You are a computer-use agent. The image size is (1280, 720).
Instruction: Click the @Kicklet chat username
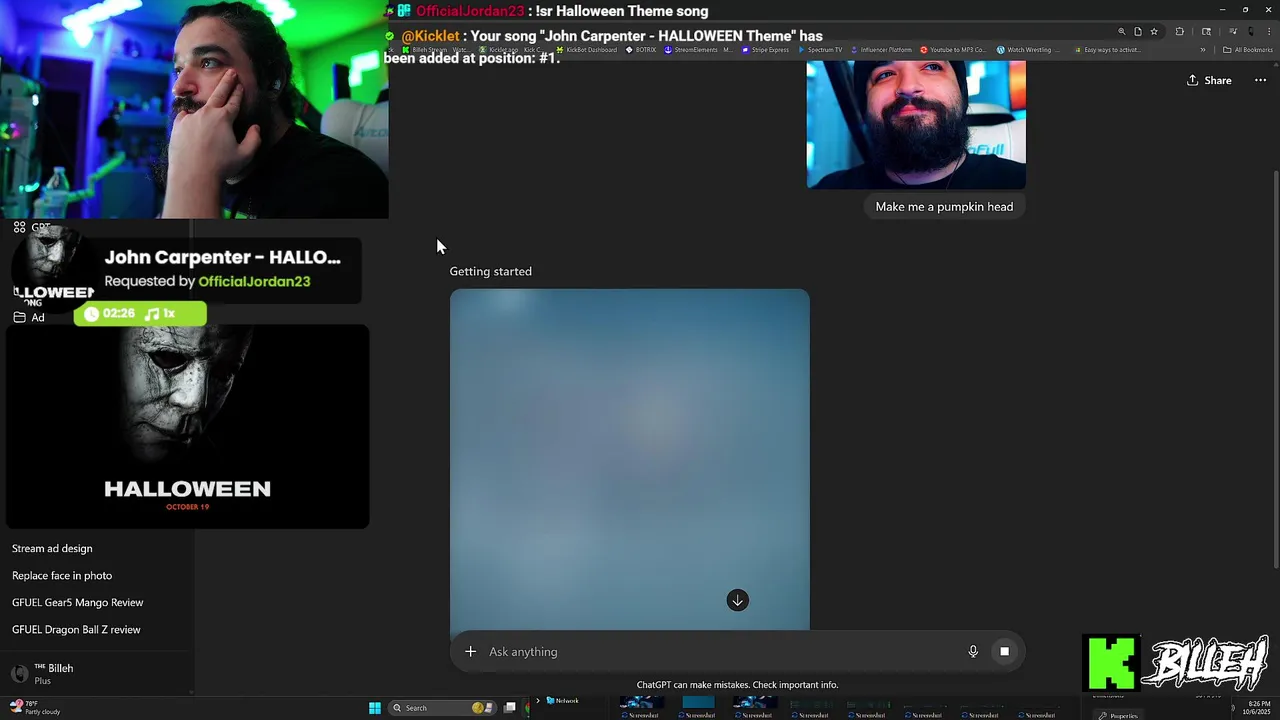click(430, 36)
